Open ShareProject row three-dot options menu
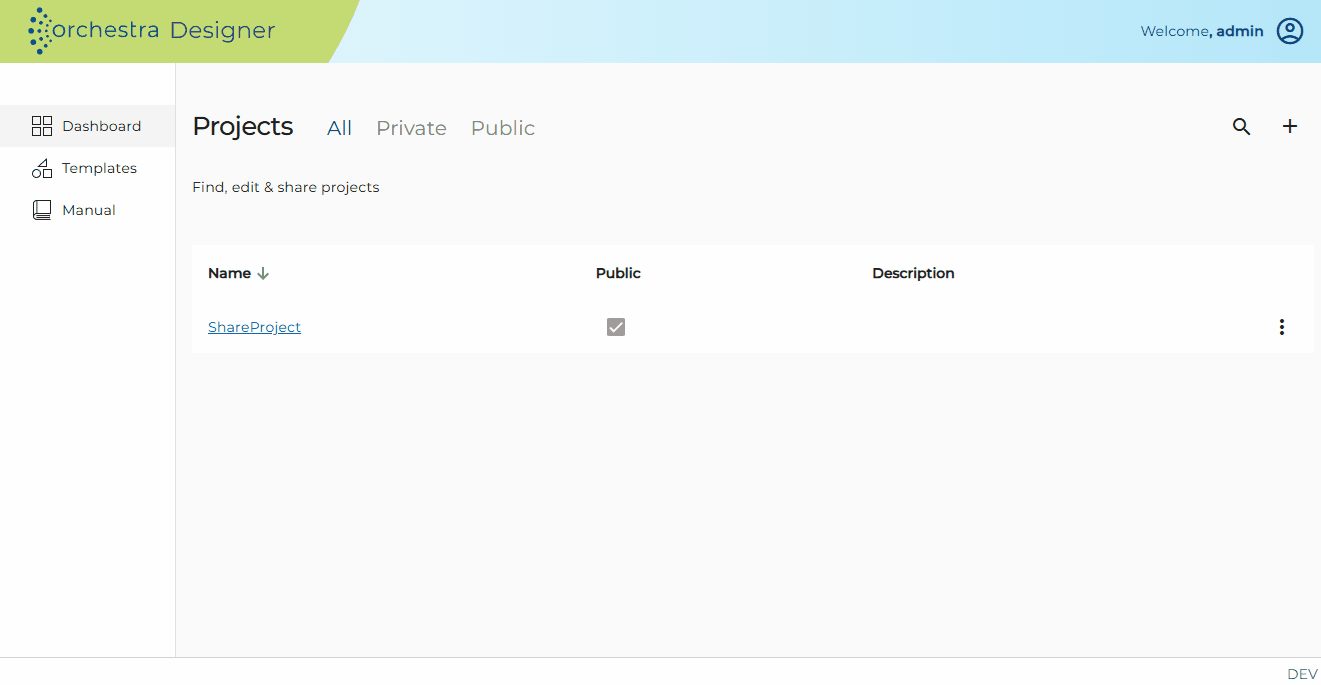 point(1281,327)
